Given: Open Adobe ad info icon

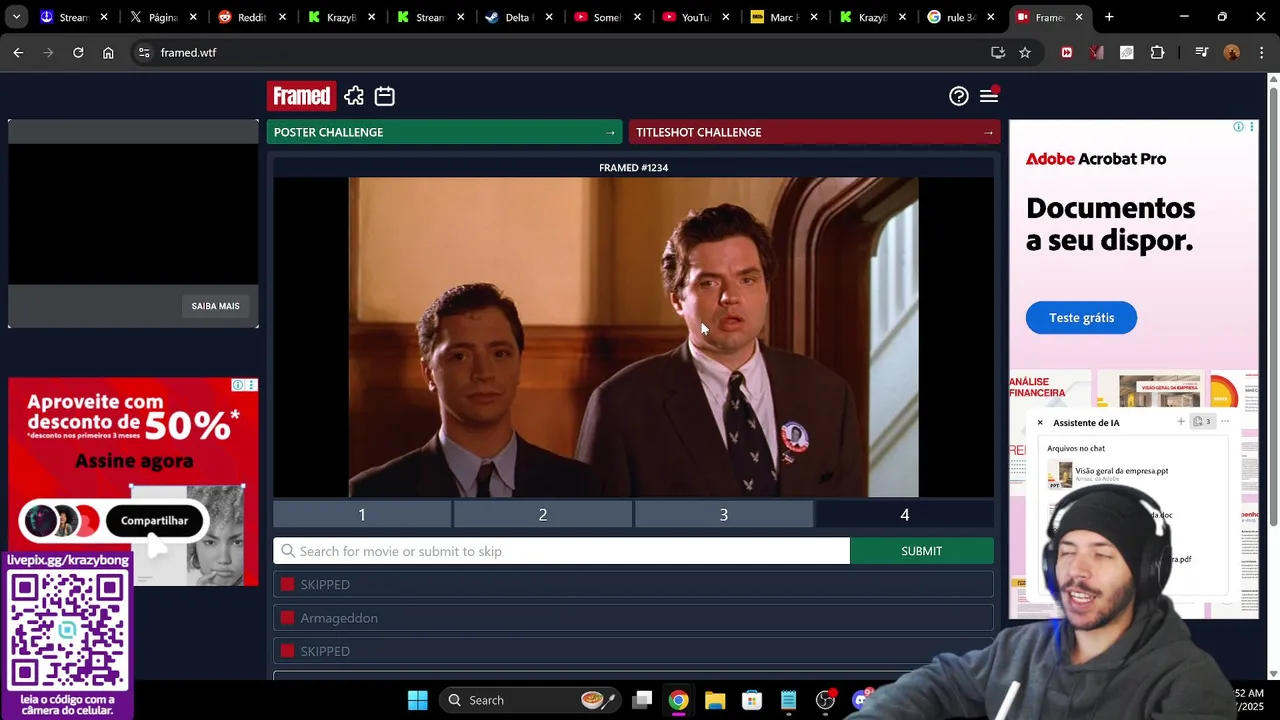Looking at the screenshot, I should [x=1238, y=127].
